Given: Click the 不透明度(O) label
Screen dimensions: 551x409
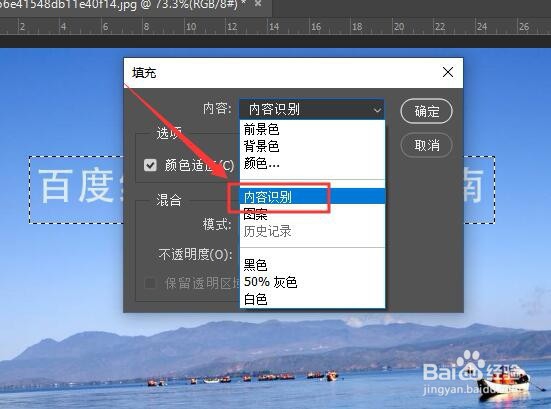Looking at the screenshot, I should (195, 254).
